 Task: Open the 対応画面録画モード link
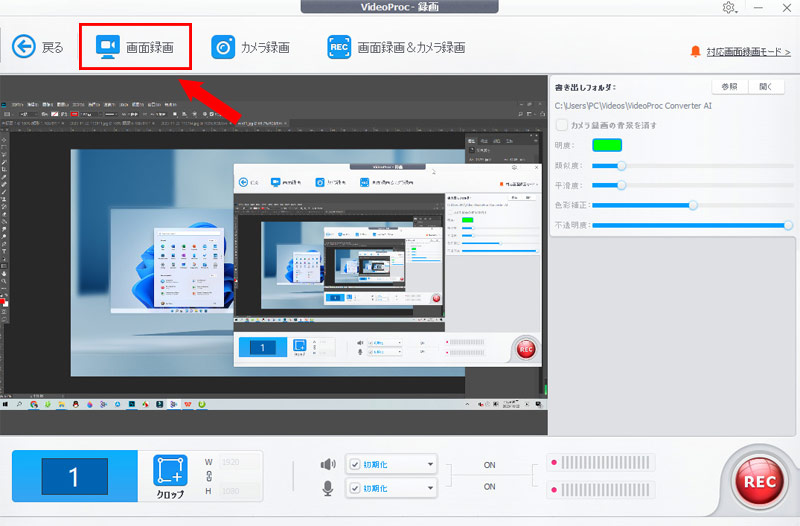748,52
